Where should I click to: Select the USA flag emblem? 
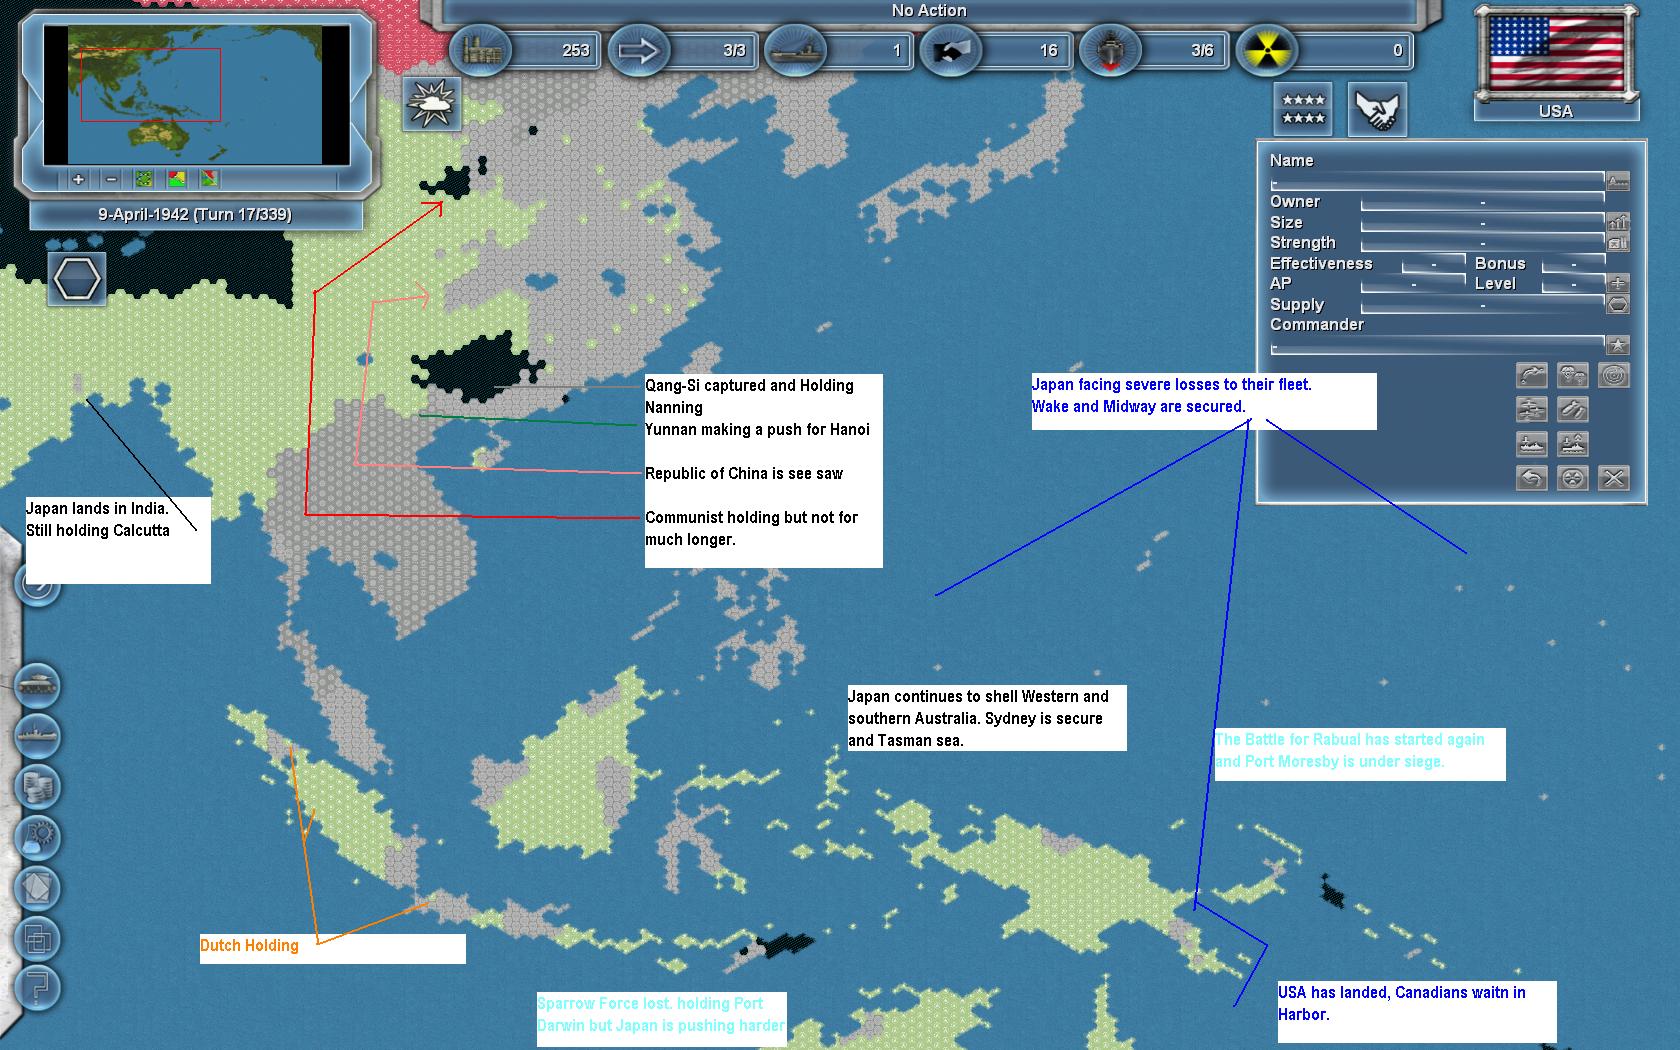click(x=1555, y=56)
